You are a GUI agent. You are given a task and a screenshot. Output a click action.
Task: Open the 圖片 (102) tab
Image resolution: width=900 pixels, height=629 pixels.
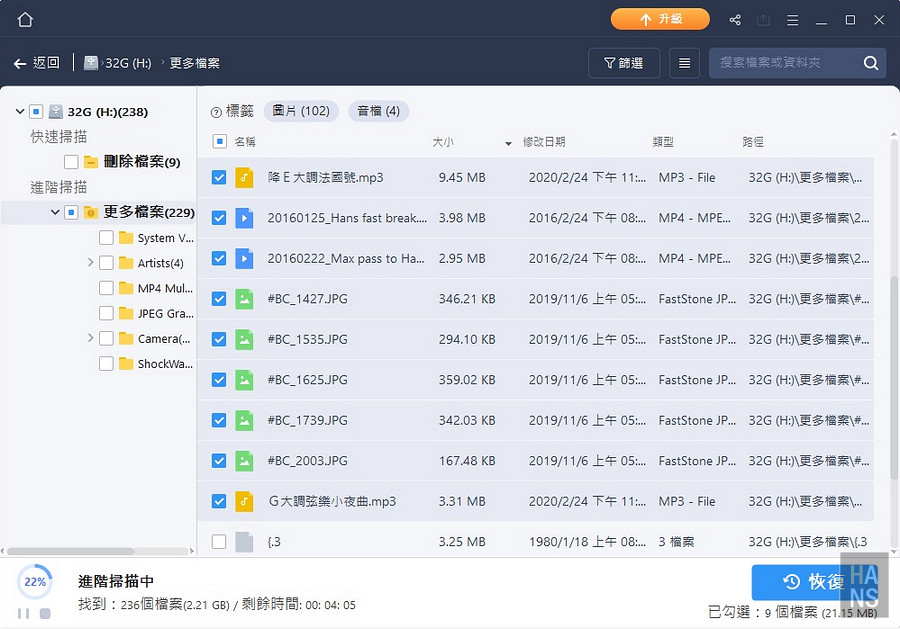pos(301,111)
